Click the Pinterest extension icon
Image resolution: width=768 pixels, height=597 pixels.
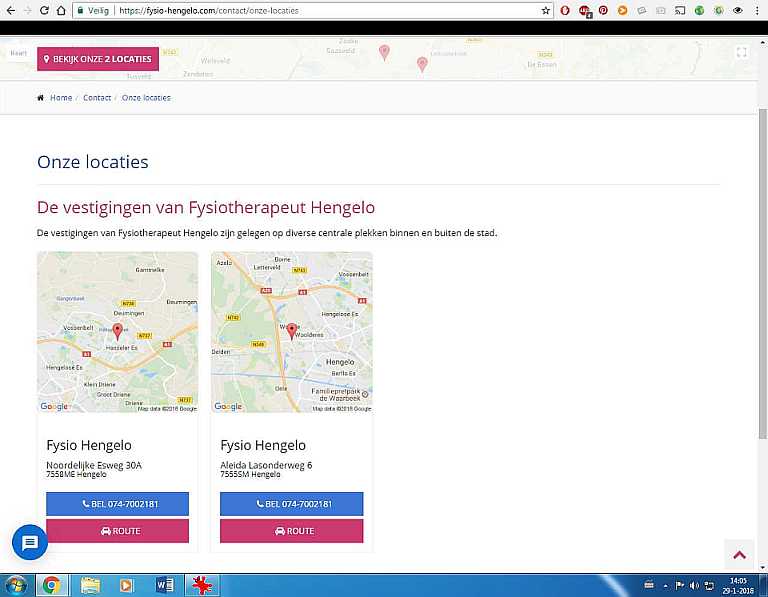pyautogui.click(x=603, y=10)
